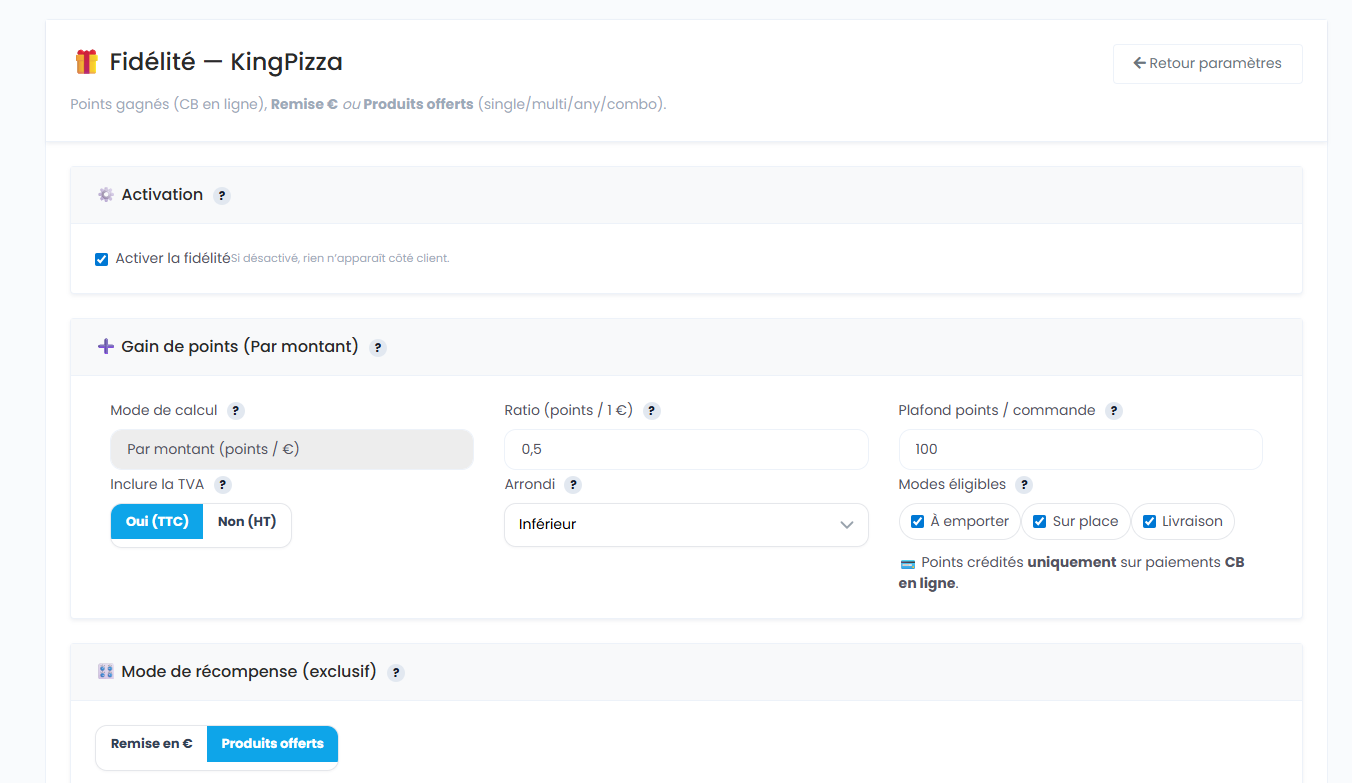Open help for Gain de points section
1352x783 pixels.
coord(377,348)
